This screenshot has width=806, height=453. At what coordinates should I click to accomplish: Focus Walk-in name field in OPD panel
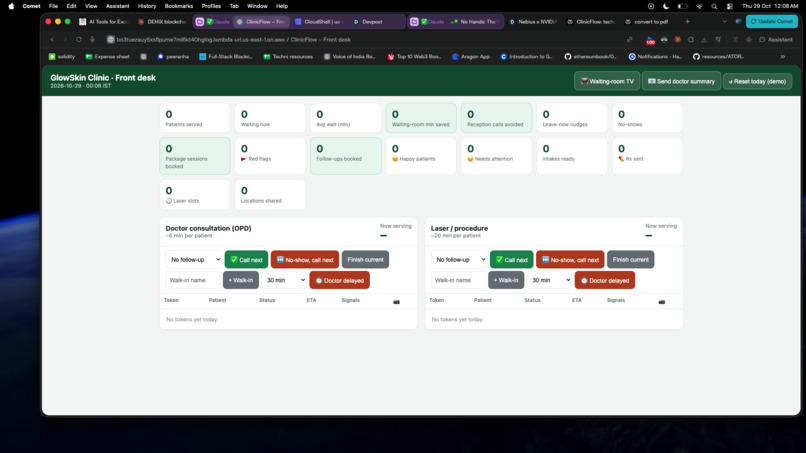pyautogui.click(x=193, y=280)
